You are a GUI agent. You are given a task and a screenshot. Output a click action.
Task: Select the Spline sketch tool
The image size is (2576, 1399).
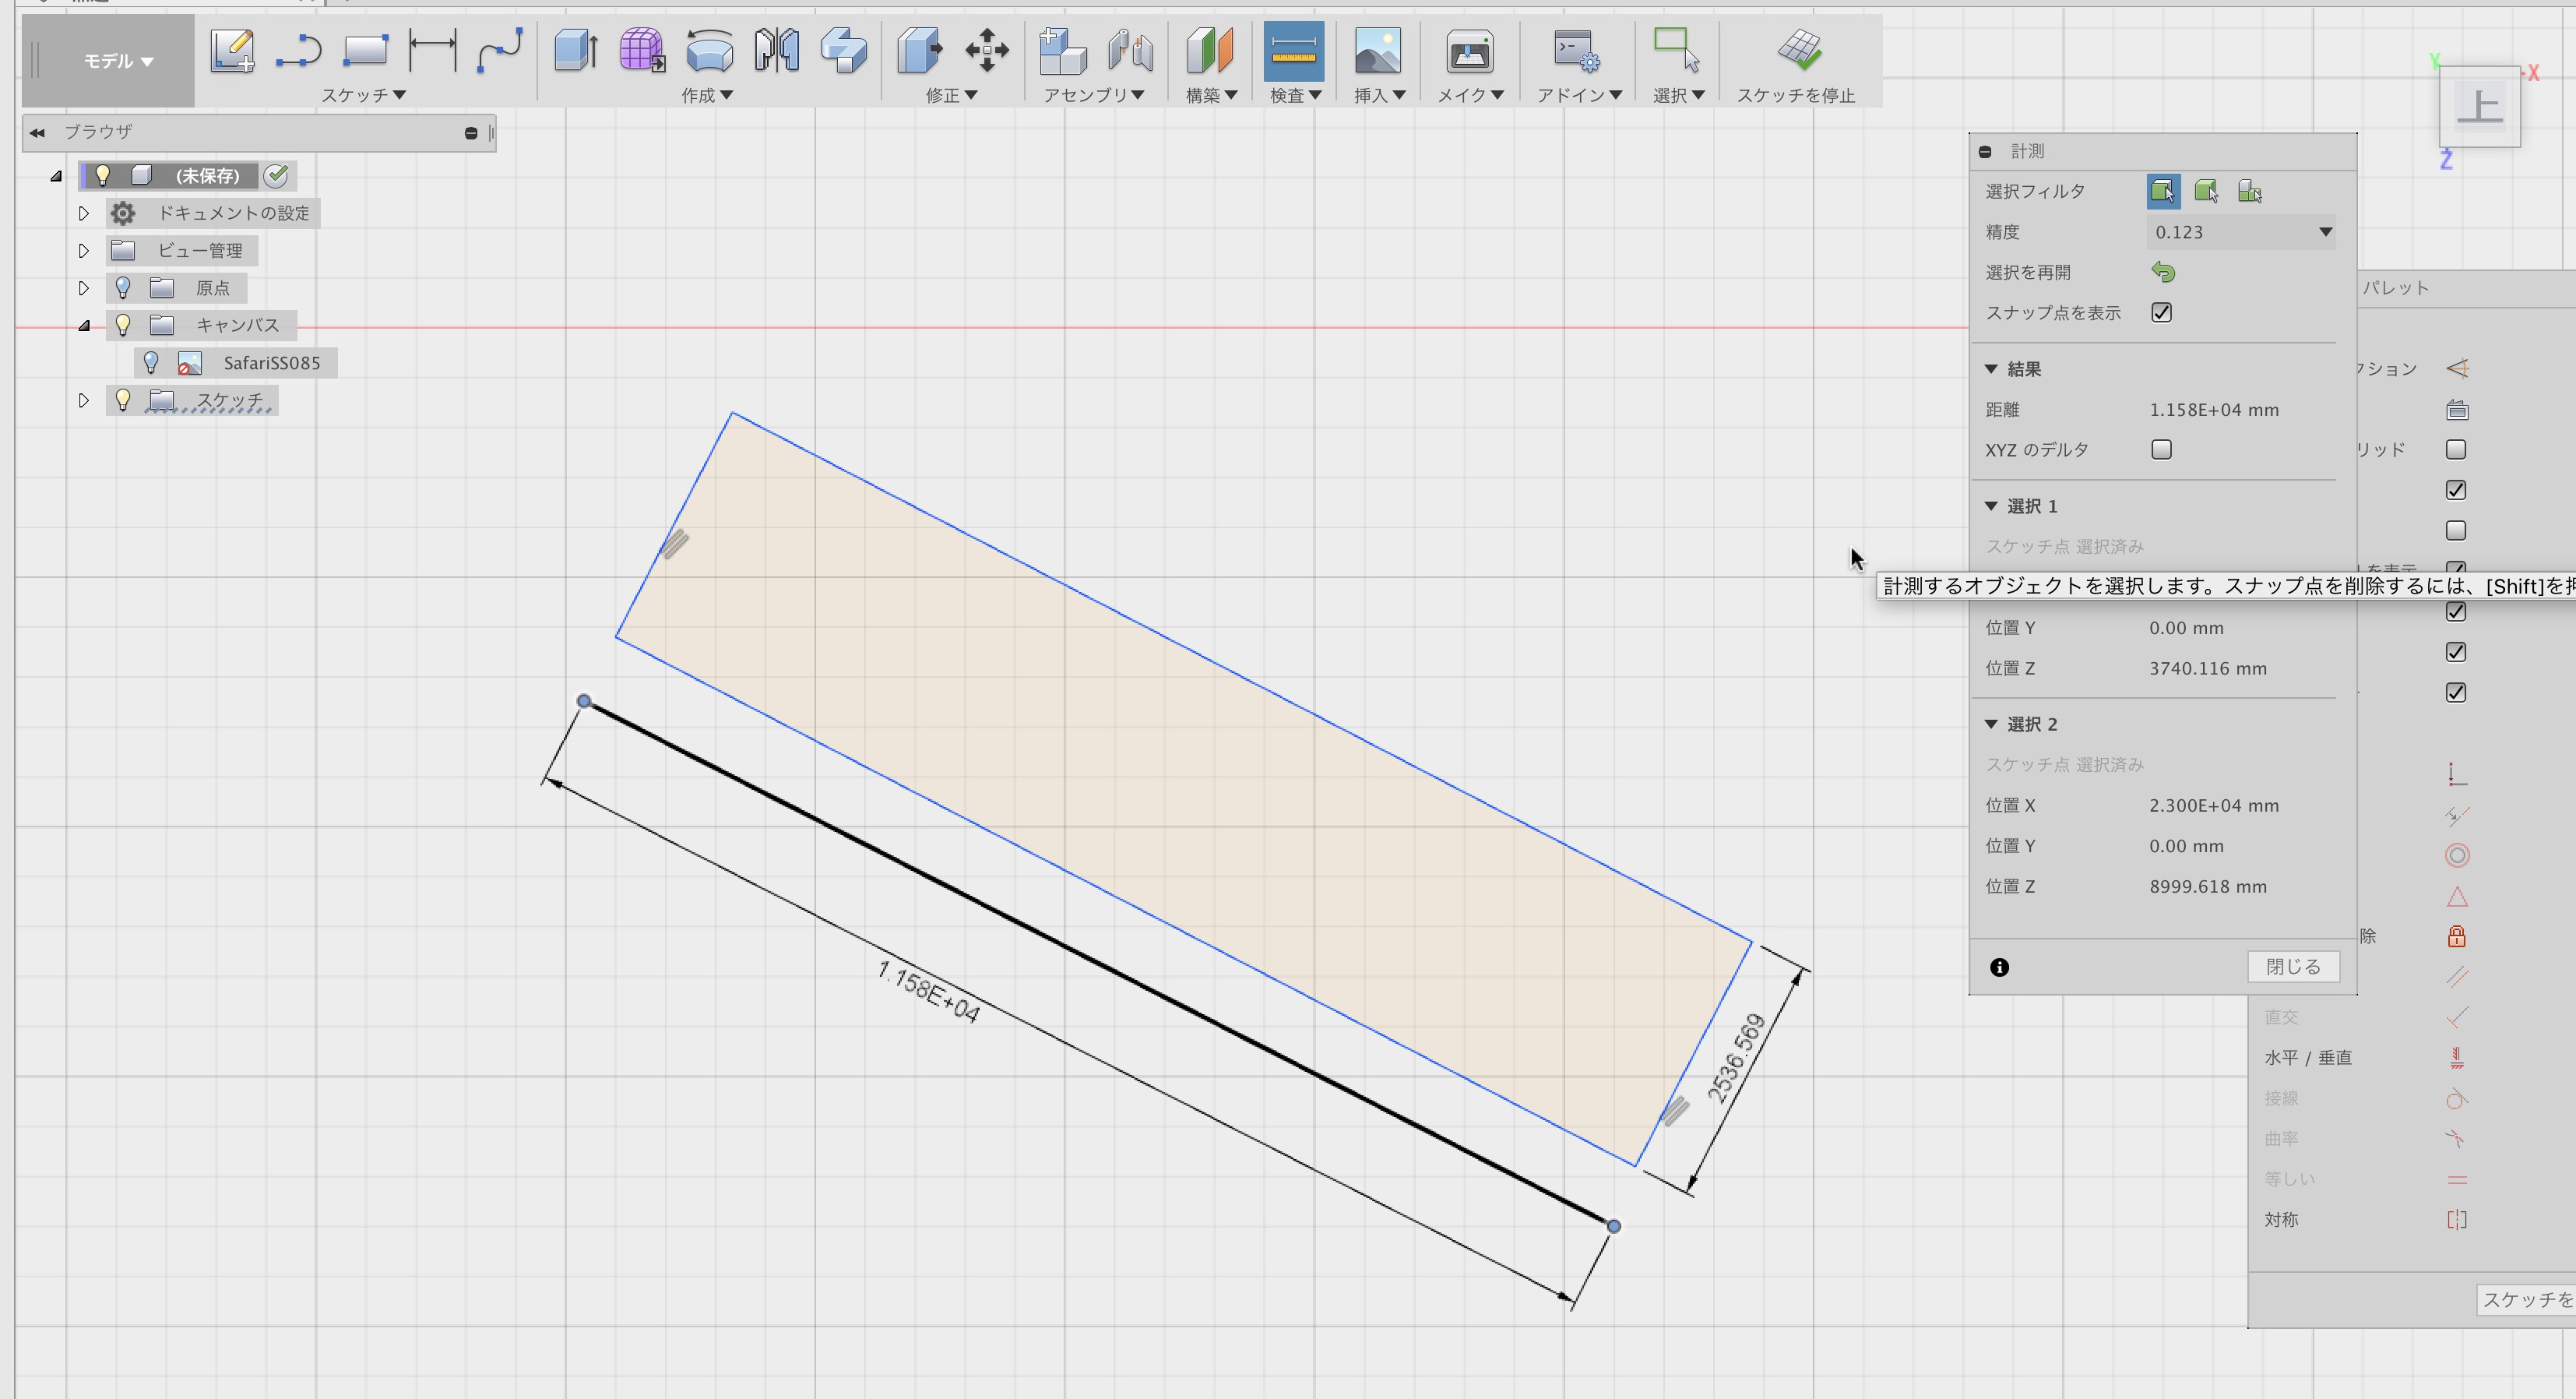[x=499, y=50]
